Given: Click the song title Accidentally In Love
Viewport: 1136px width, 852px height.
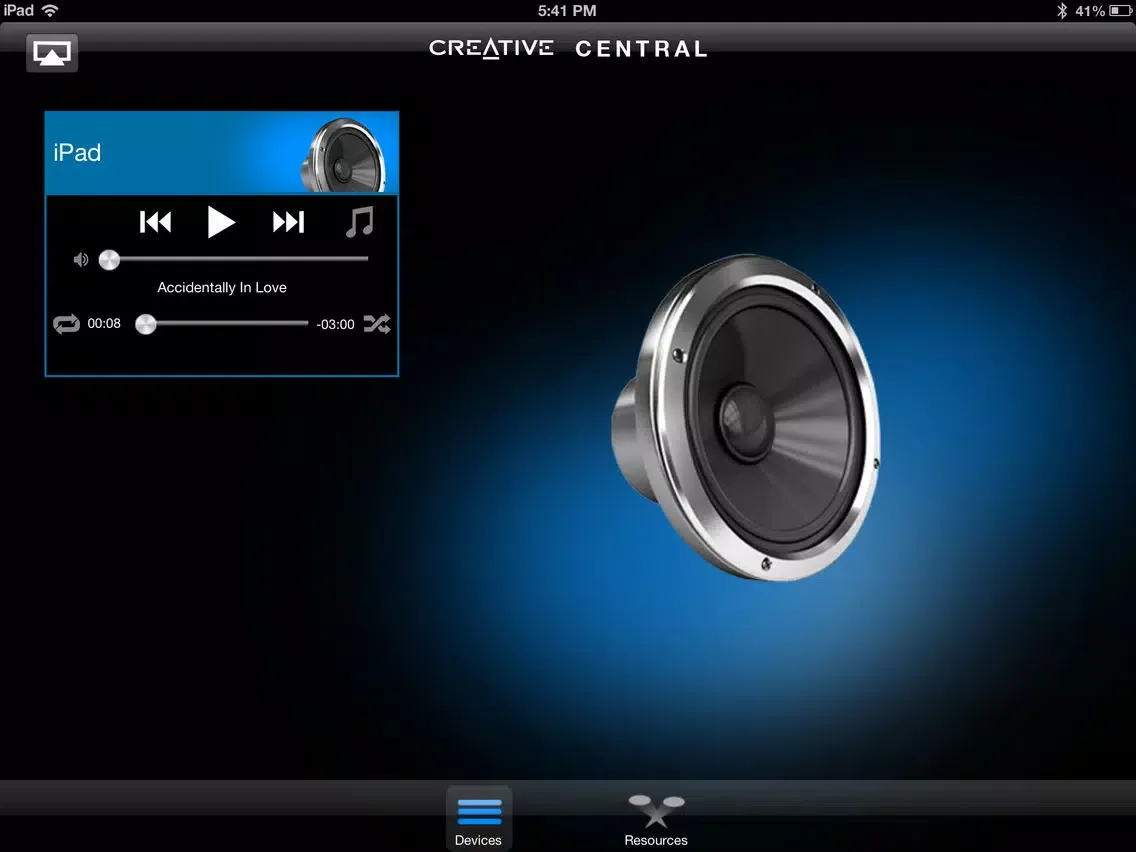Looking at the screenshot, I should [x=222, y=288].
